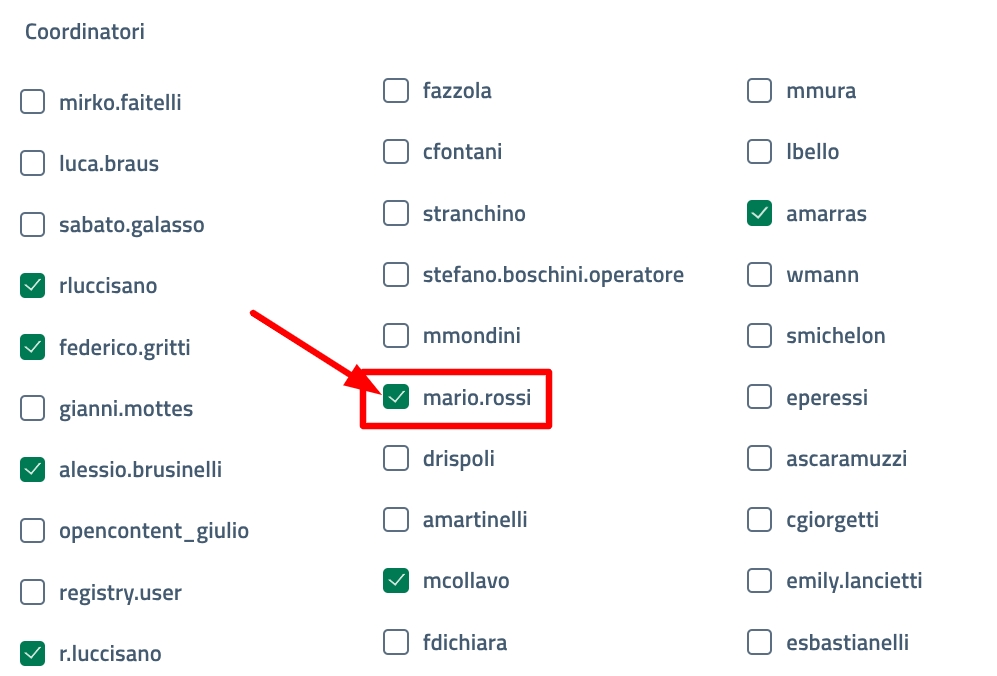
Task: Select fazzola as coordinator
Action: 396,91
